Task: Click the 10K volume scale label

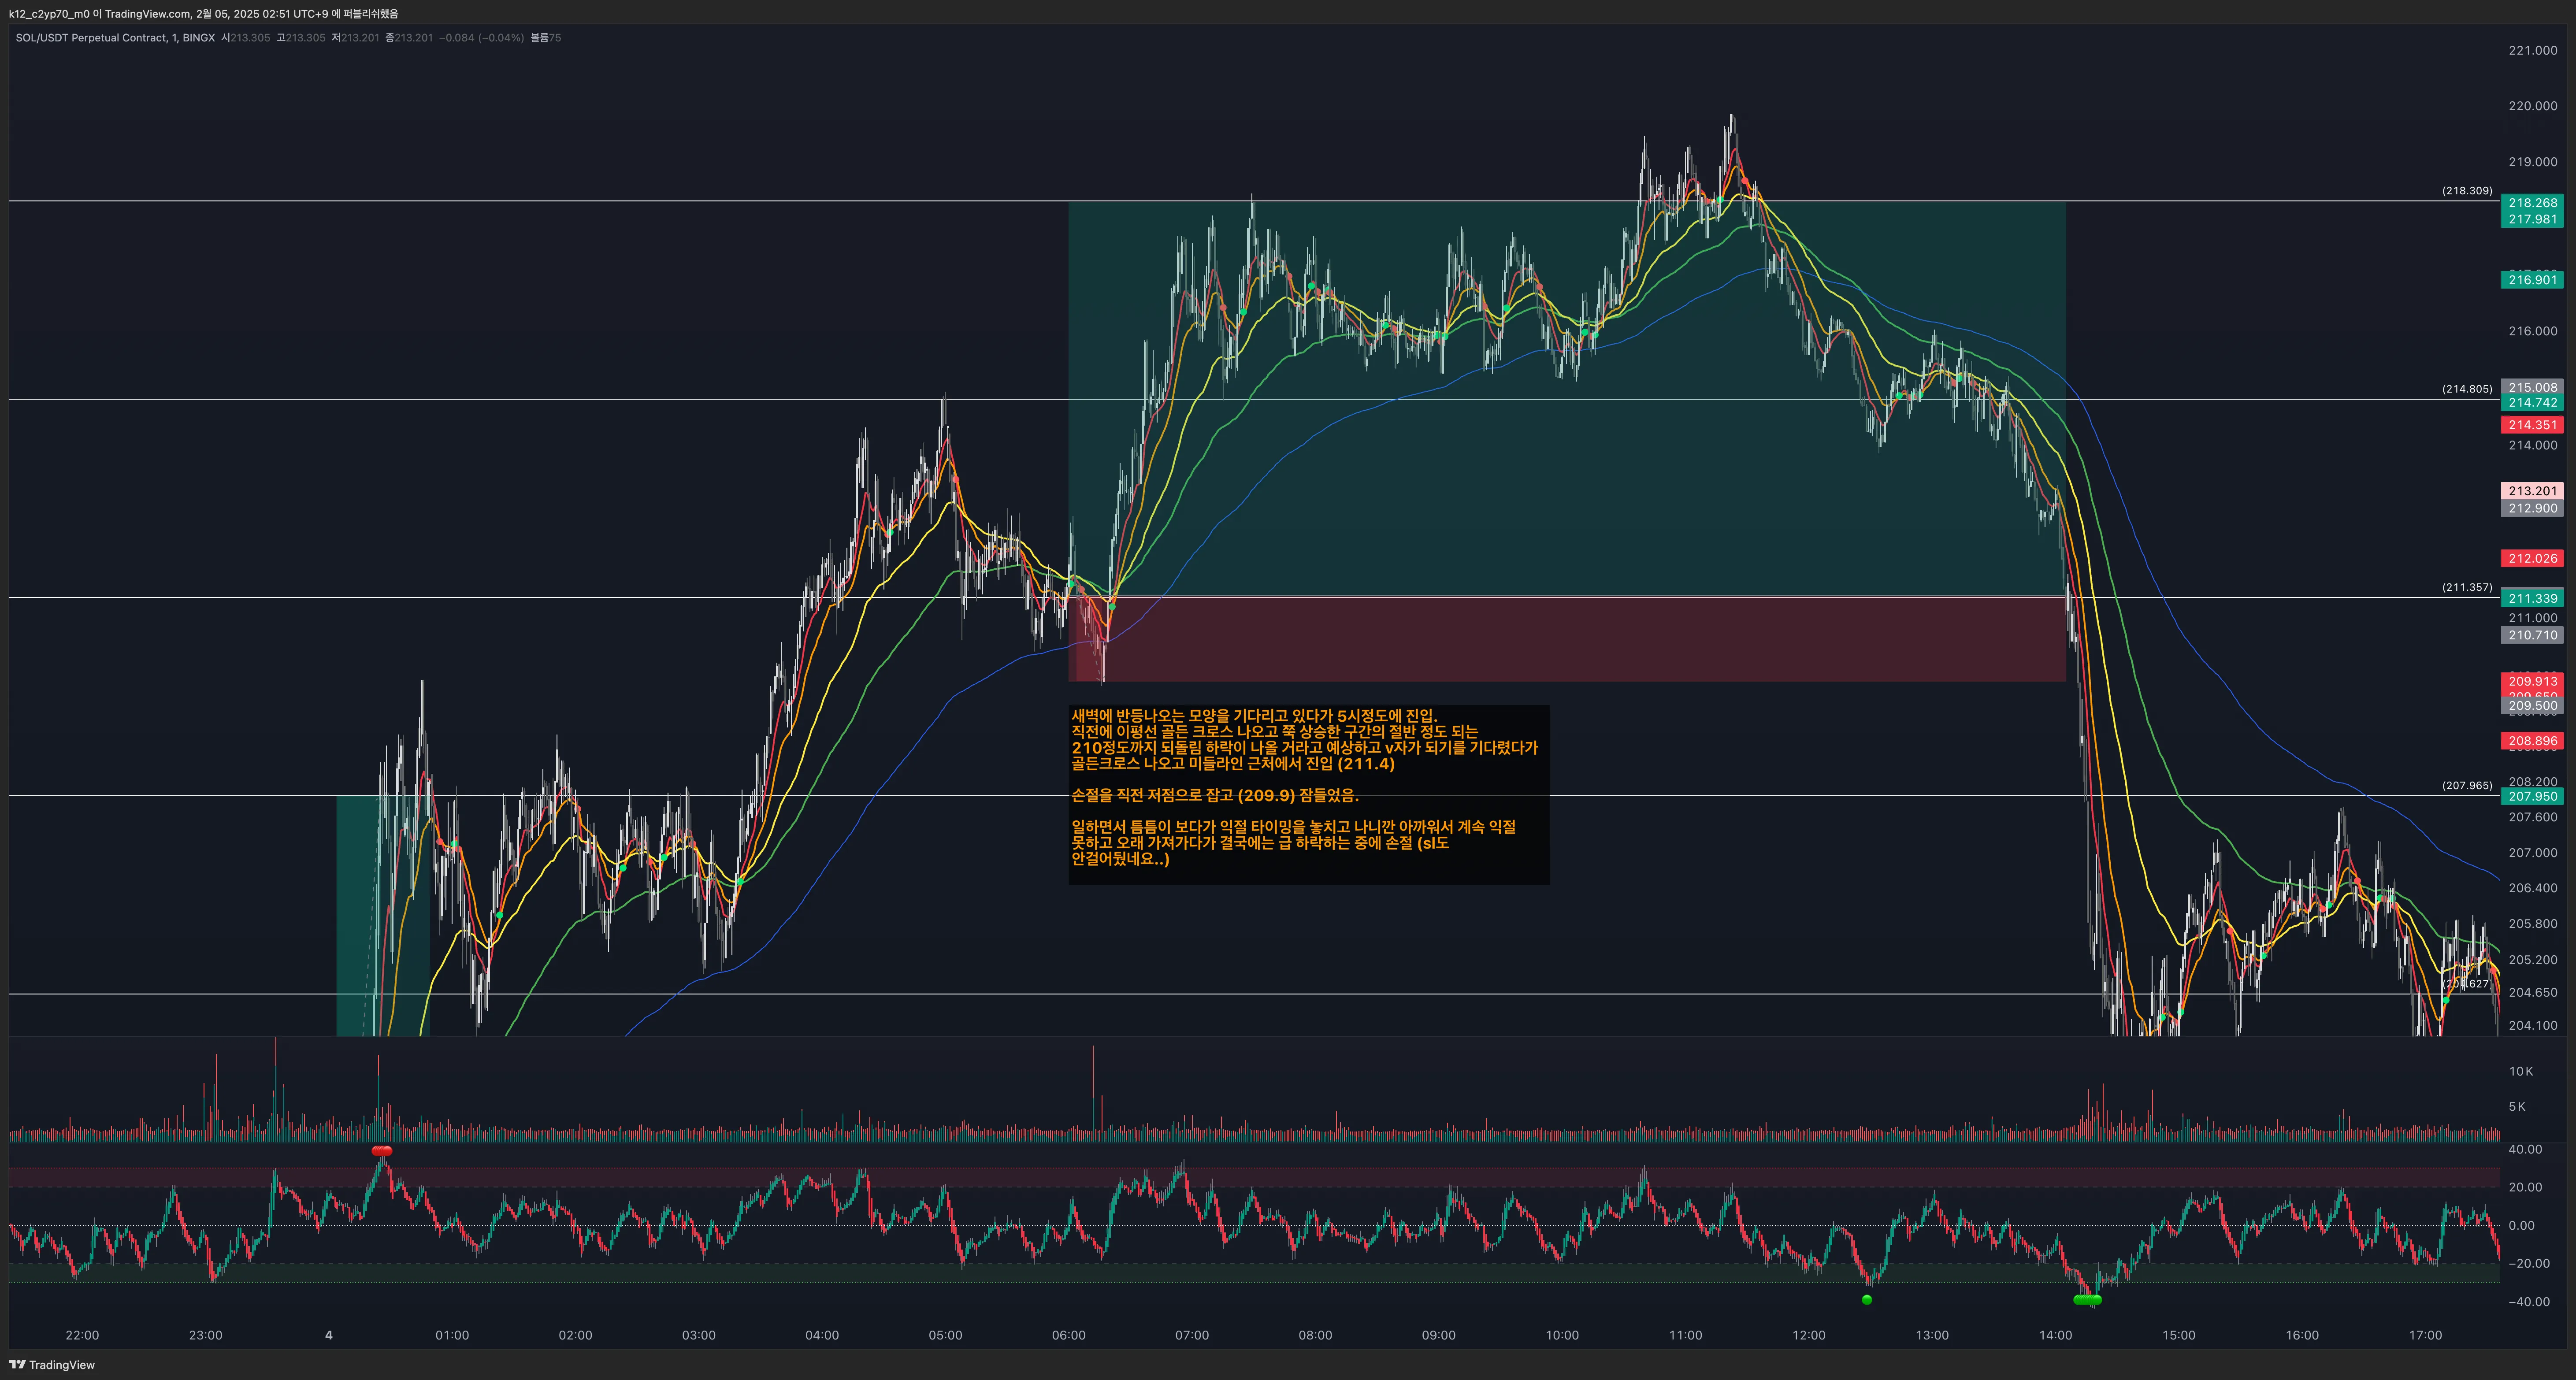Action: (2521, 1071)
